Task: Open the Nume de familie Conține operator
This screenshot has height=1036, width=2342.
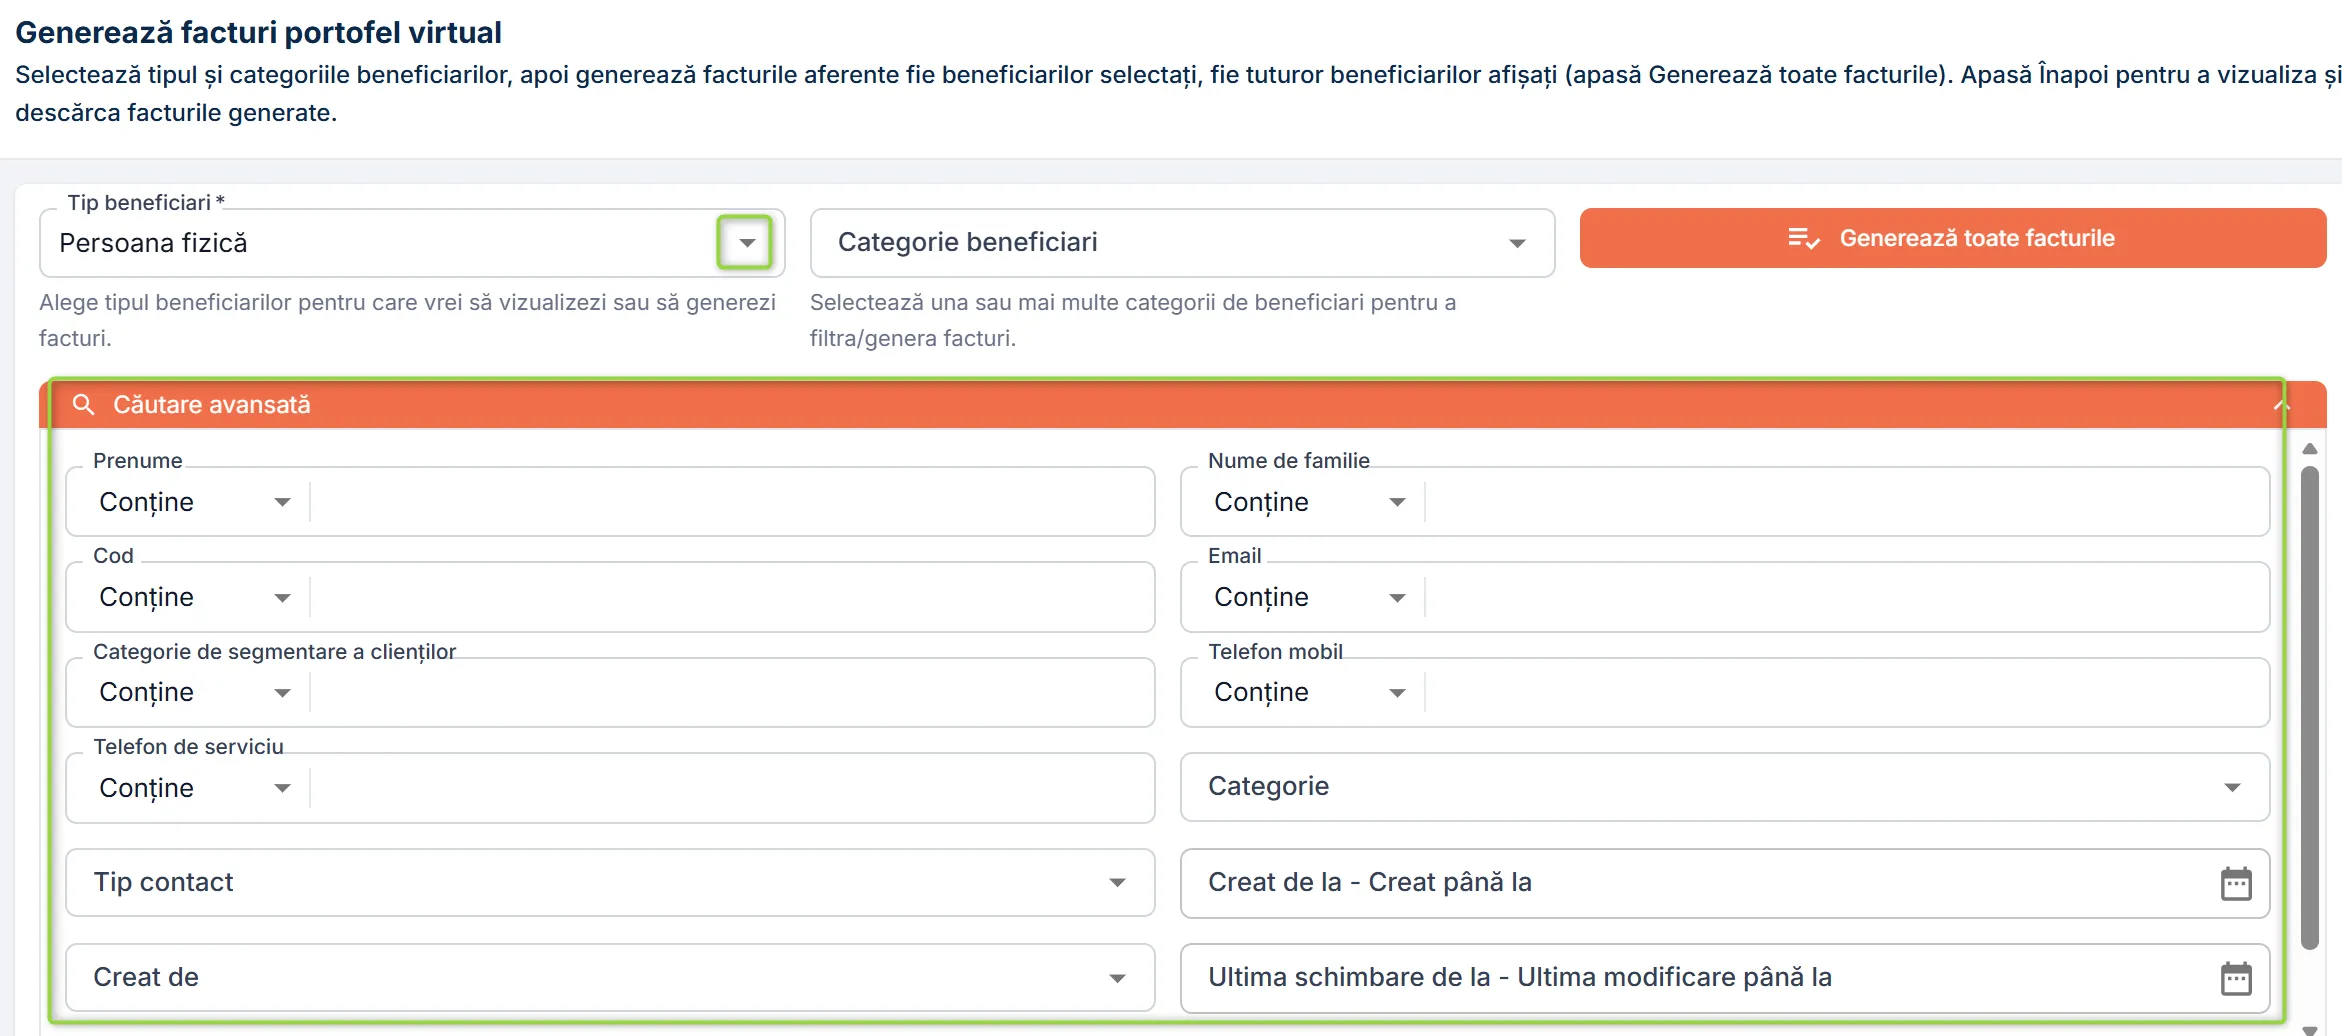Action: pos(1397,502)
